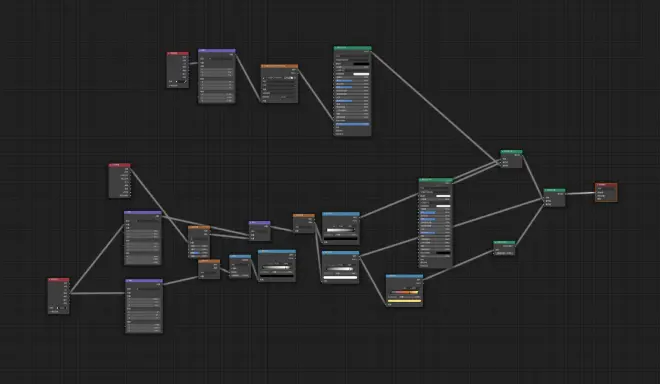Click yellow color swatch on orange gradient ColorRamp
660x384 pixels.
coord(405,301)
